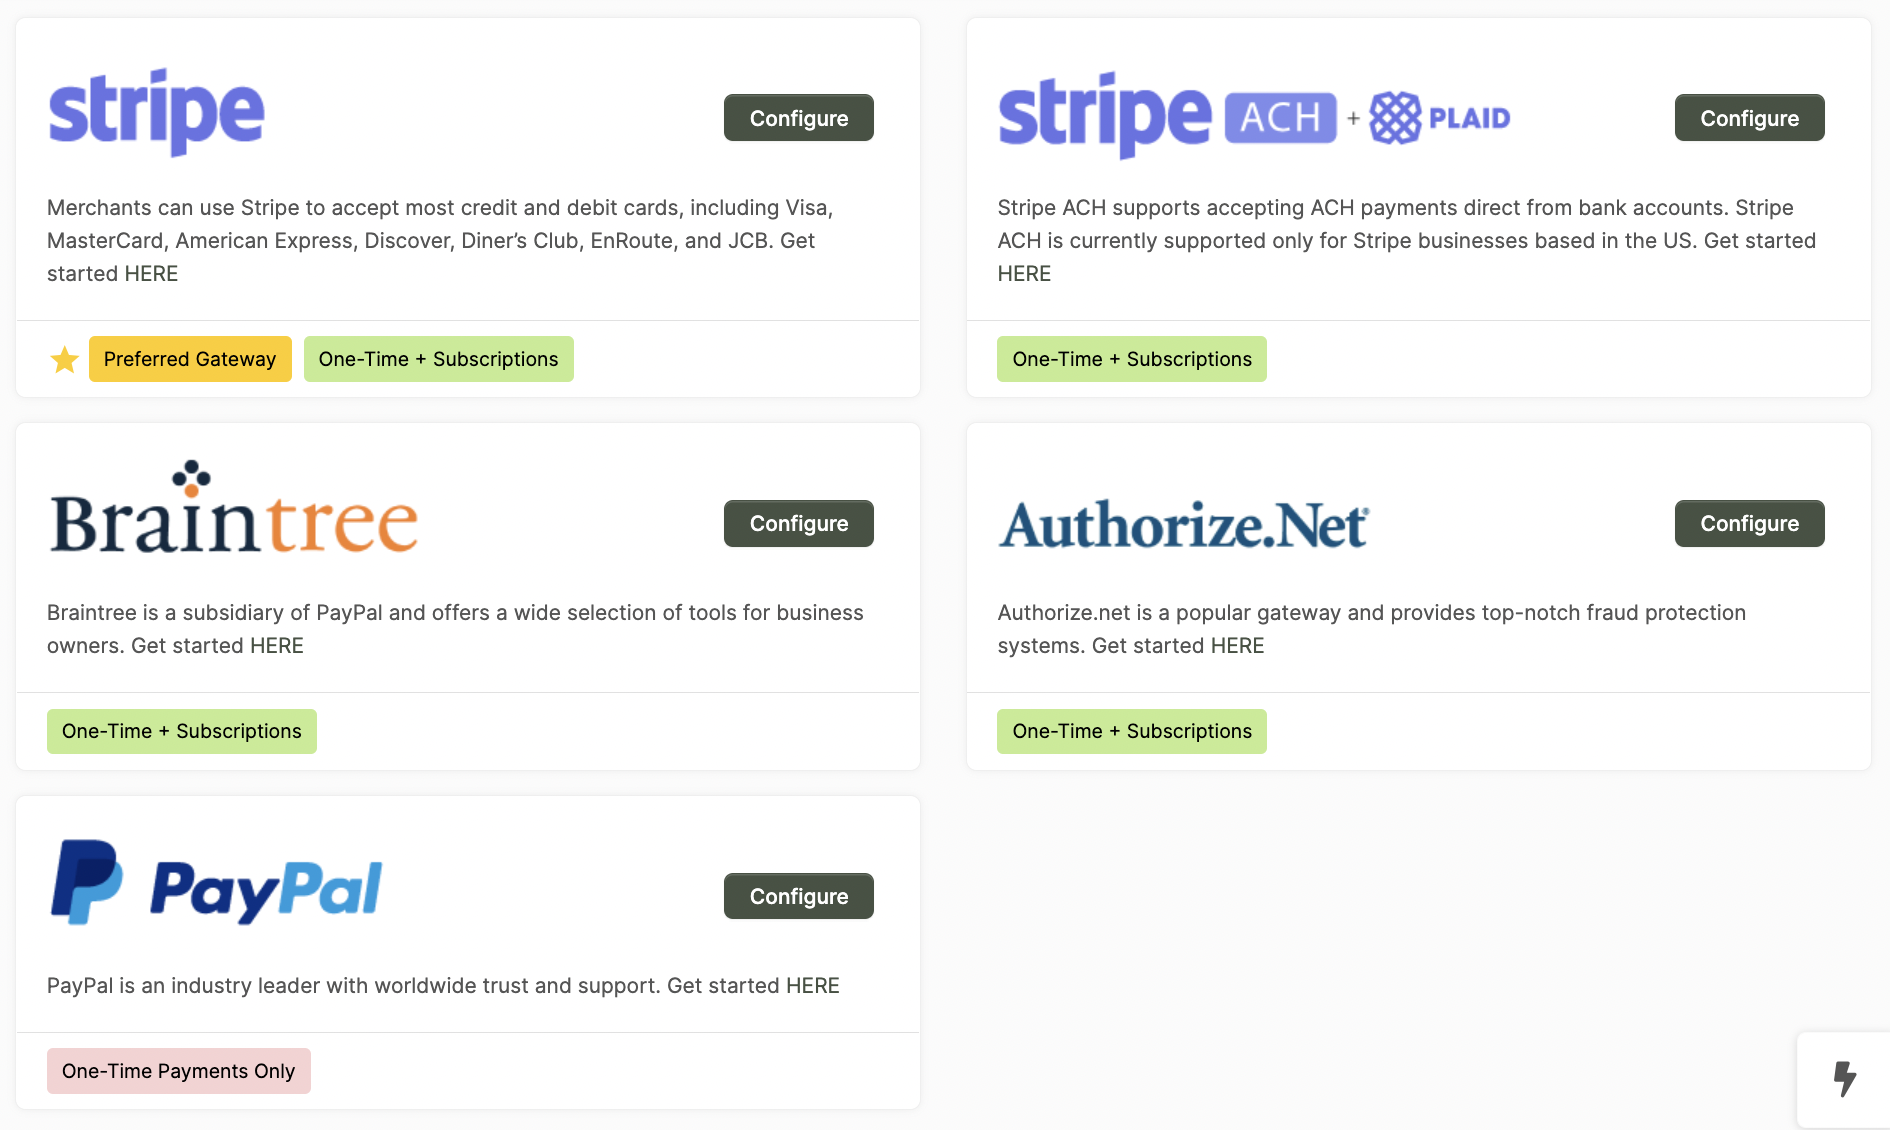The width and height of the screenshot is (1890, 1130).
Task: Click the lightning bolt icon
Action: point(1844,1079)
